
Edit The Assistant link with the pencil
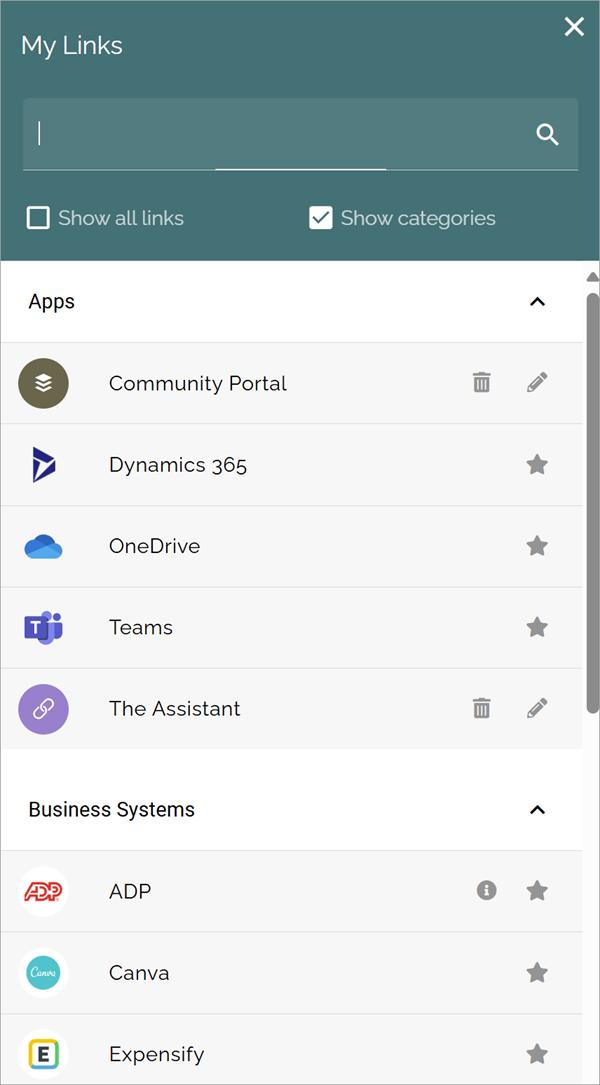pos(537,708)
